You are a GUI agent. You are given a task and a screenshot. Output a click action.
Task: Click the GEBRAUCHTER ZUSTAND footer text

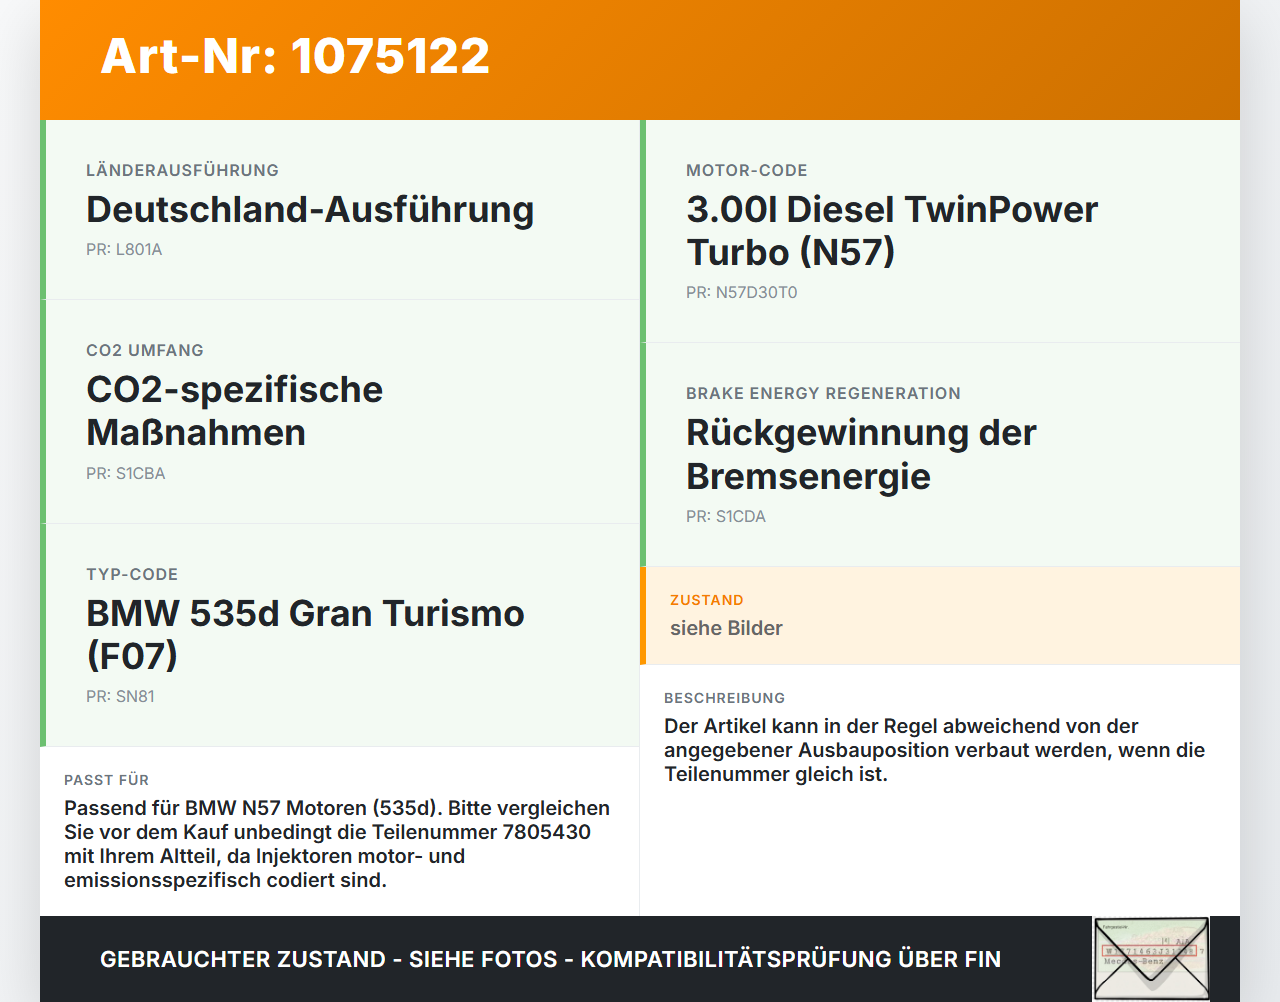(550, 959)
